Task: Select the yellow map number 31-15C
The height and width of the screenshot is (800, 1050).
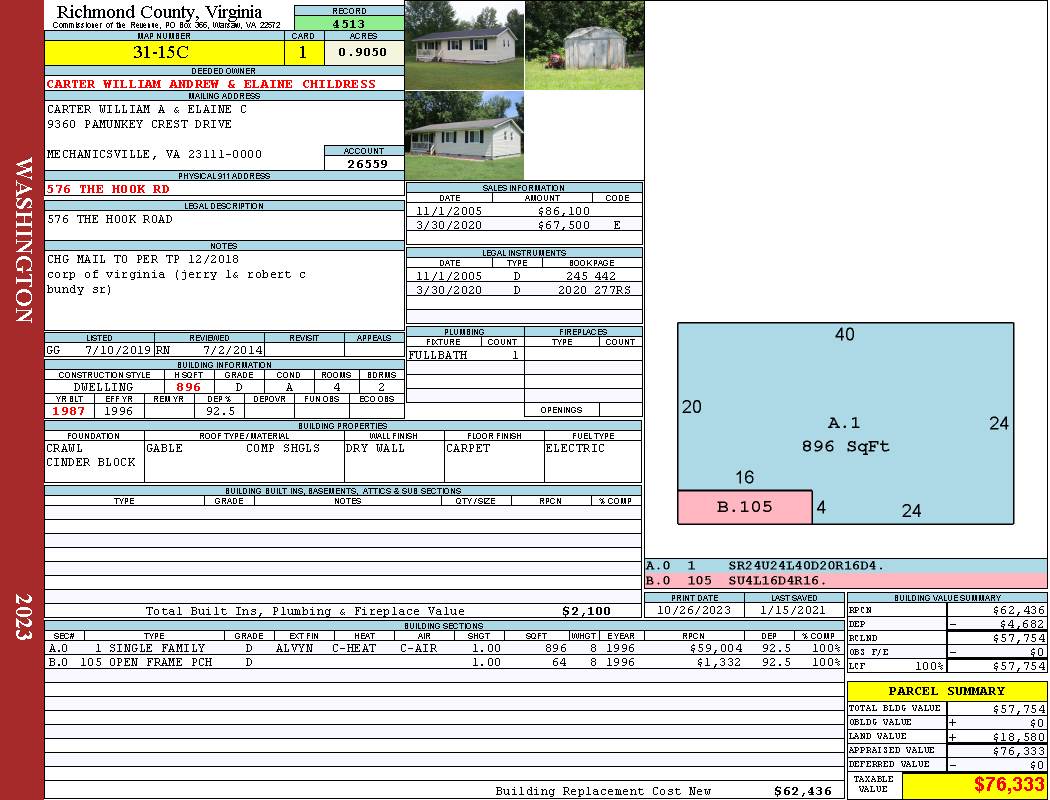Action: pyautogui.click(x=163, y=53)
